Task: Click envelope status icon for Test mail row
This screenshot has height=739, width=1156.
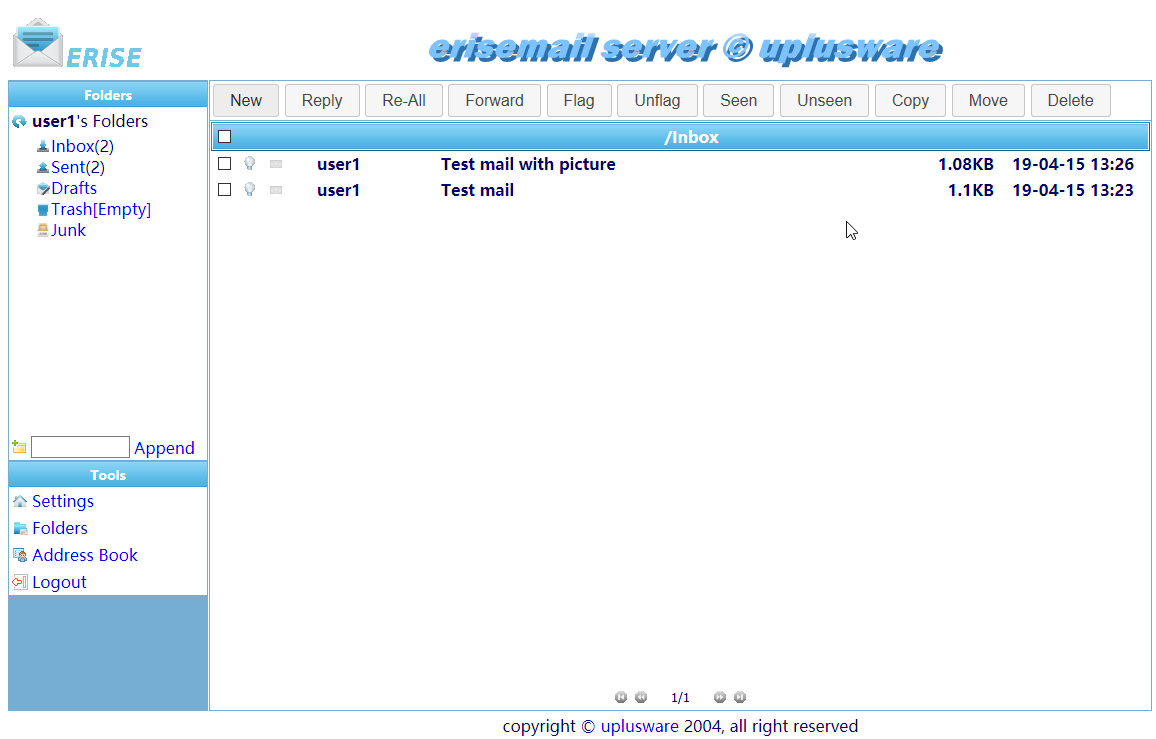Action: [276, 190]
